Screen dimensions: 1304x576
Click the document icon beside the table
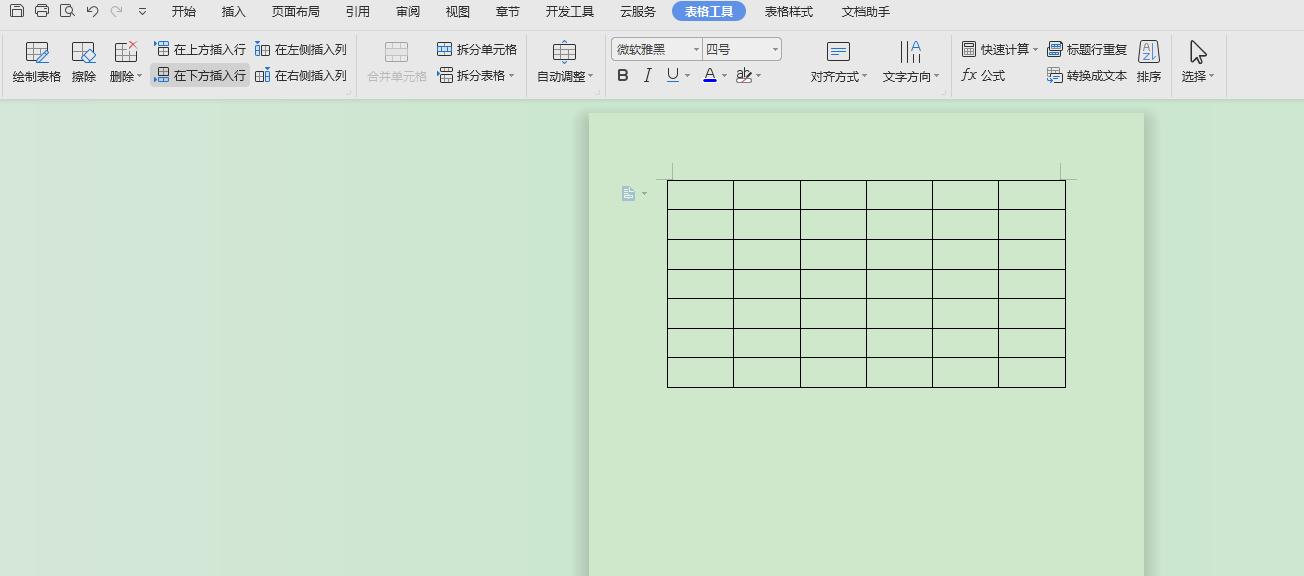628,193
